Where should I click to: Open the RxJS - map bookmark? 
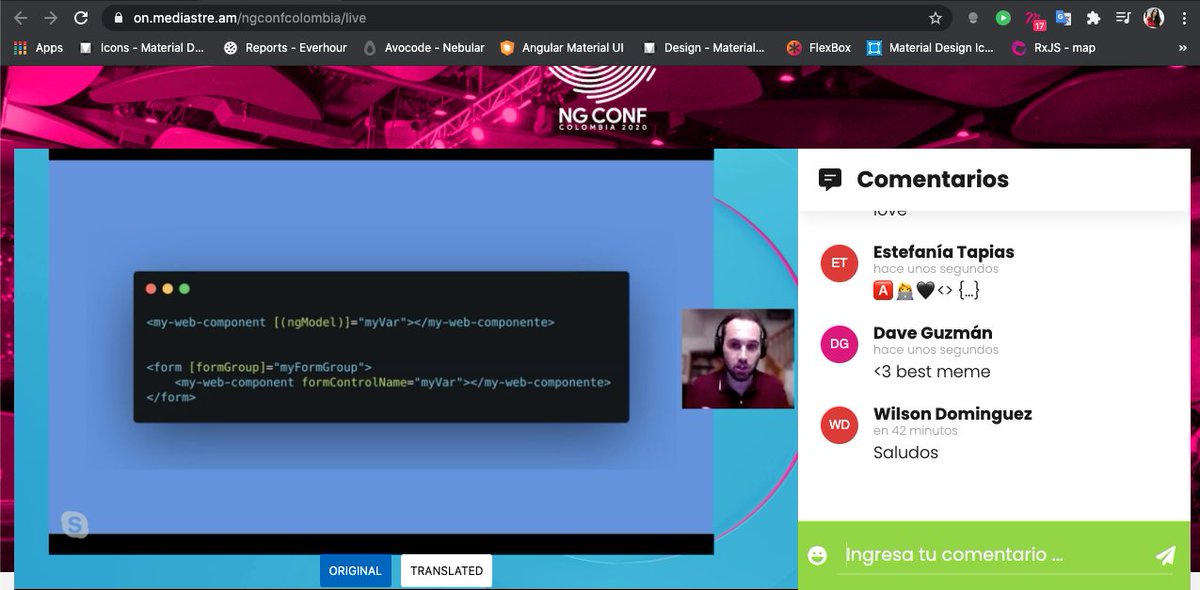click(x=1054, y=47)
